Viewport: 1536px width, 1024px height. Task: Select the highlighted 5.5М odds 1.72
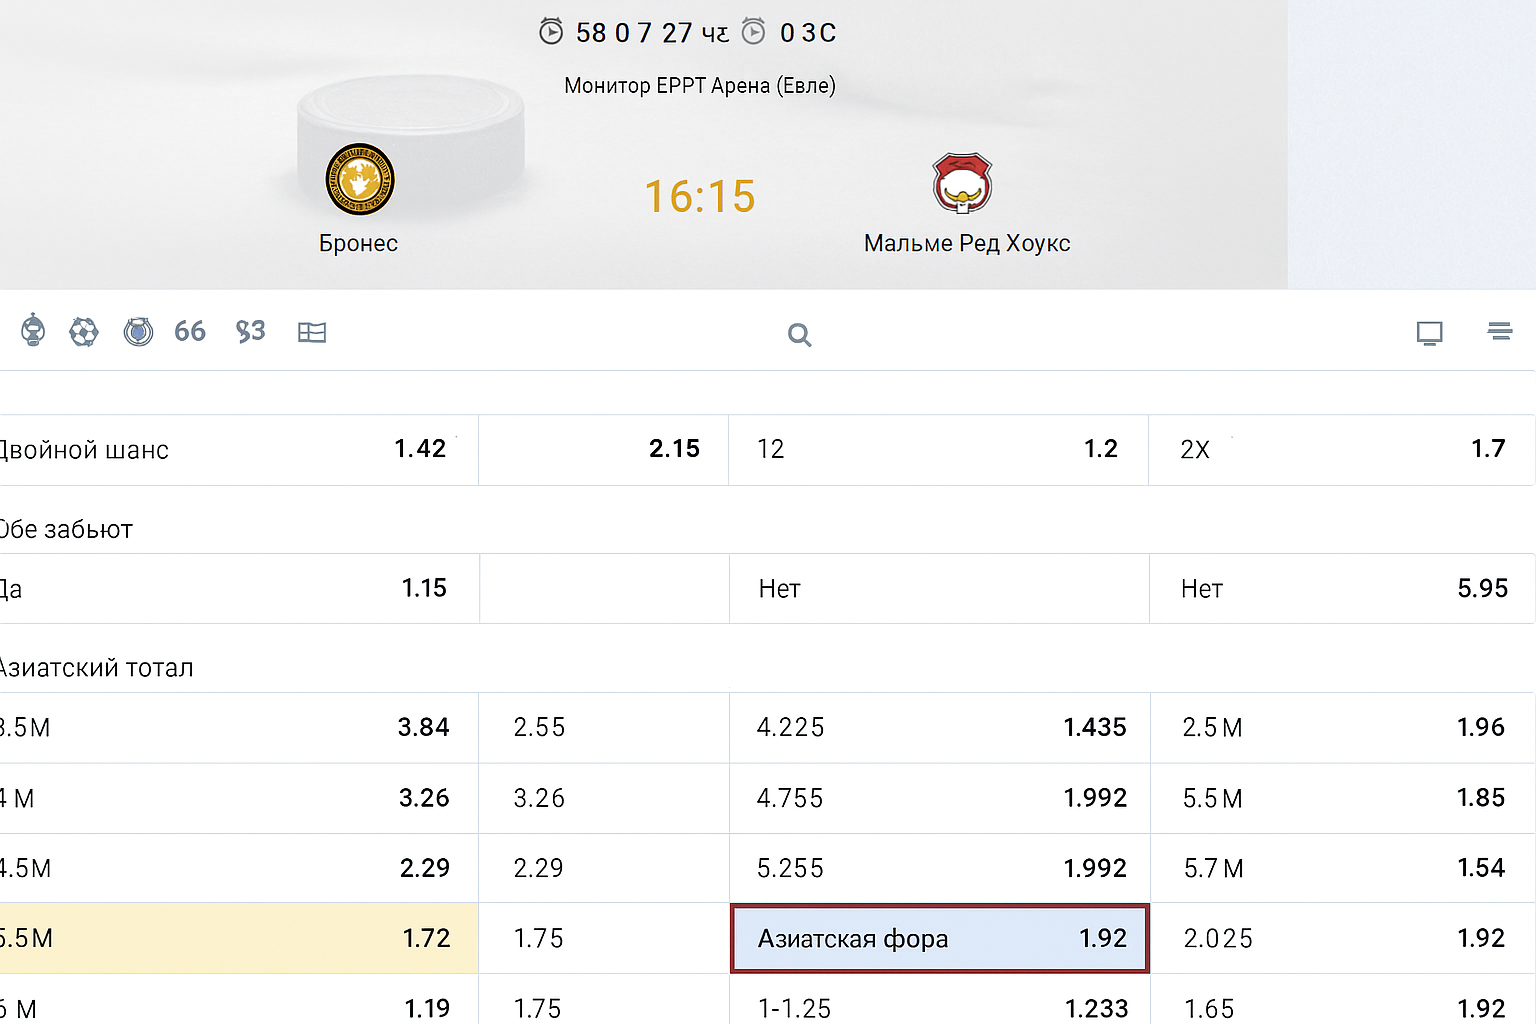pyautogui.click(x=238, y=938)
